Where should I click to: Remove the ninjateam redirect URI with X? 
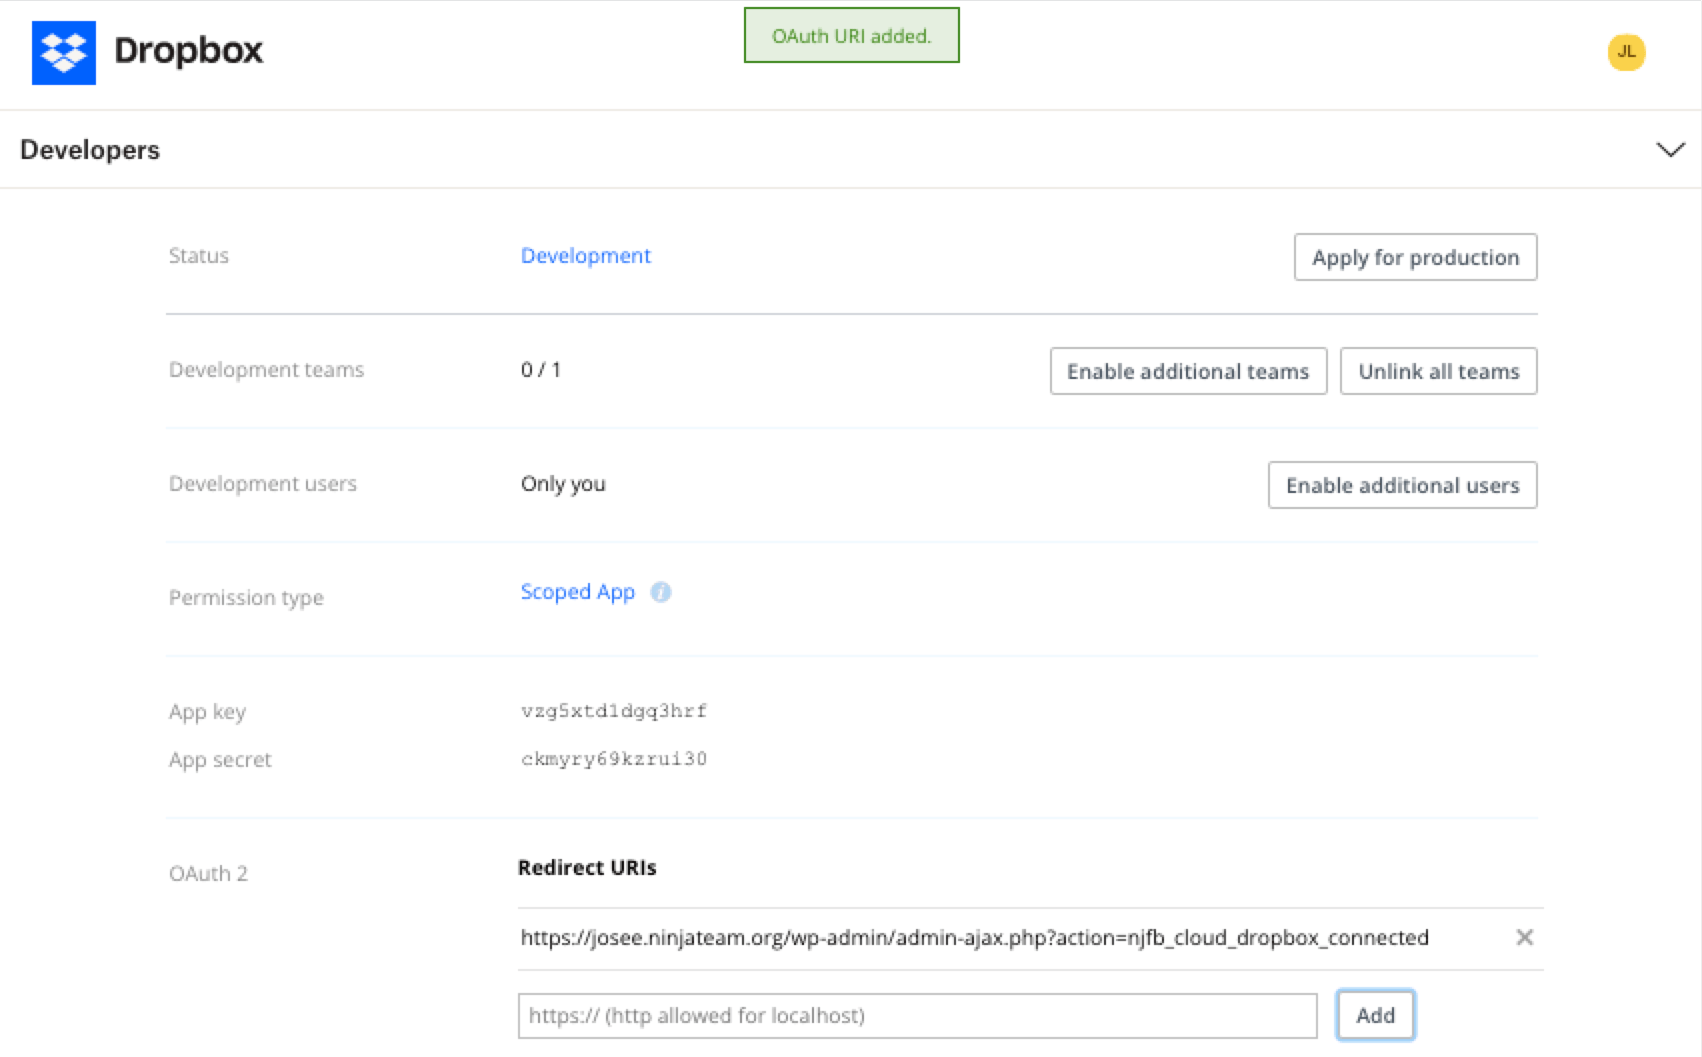tap(1524, 937)
